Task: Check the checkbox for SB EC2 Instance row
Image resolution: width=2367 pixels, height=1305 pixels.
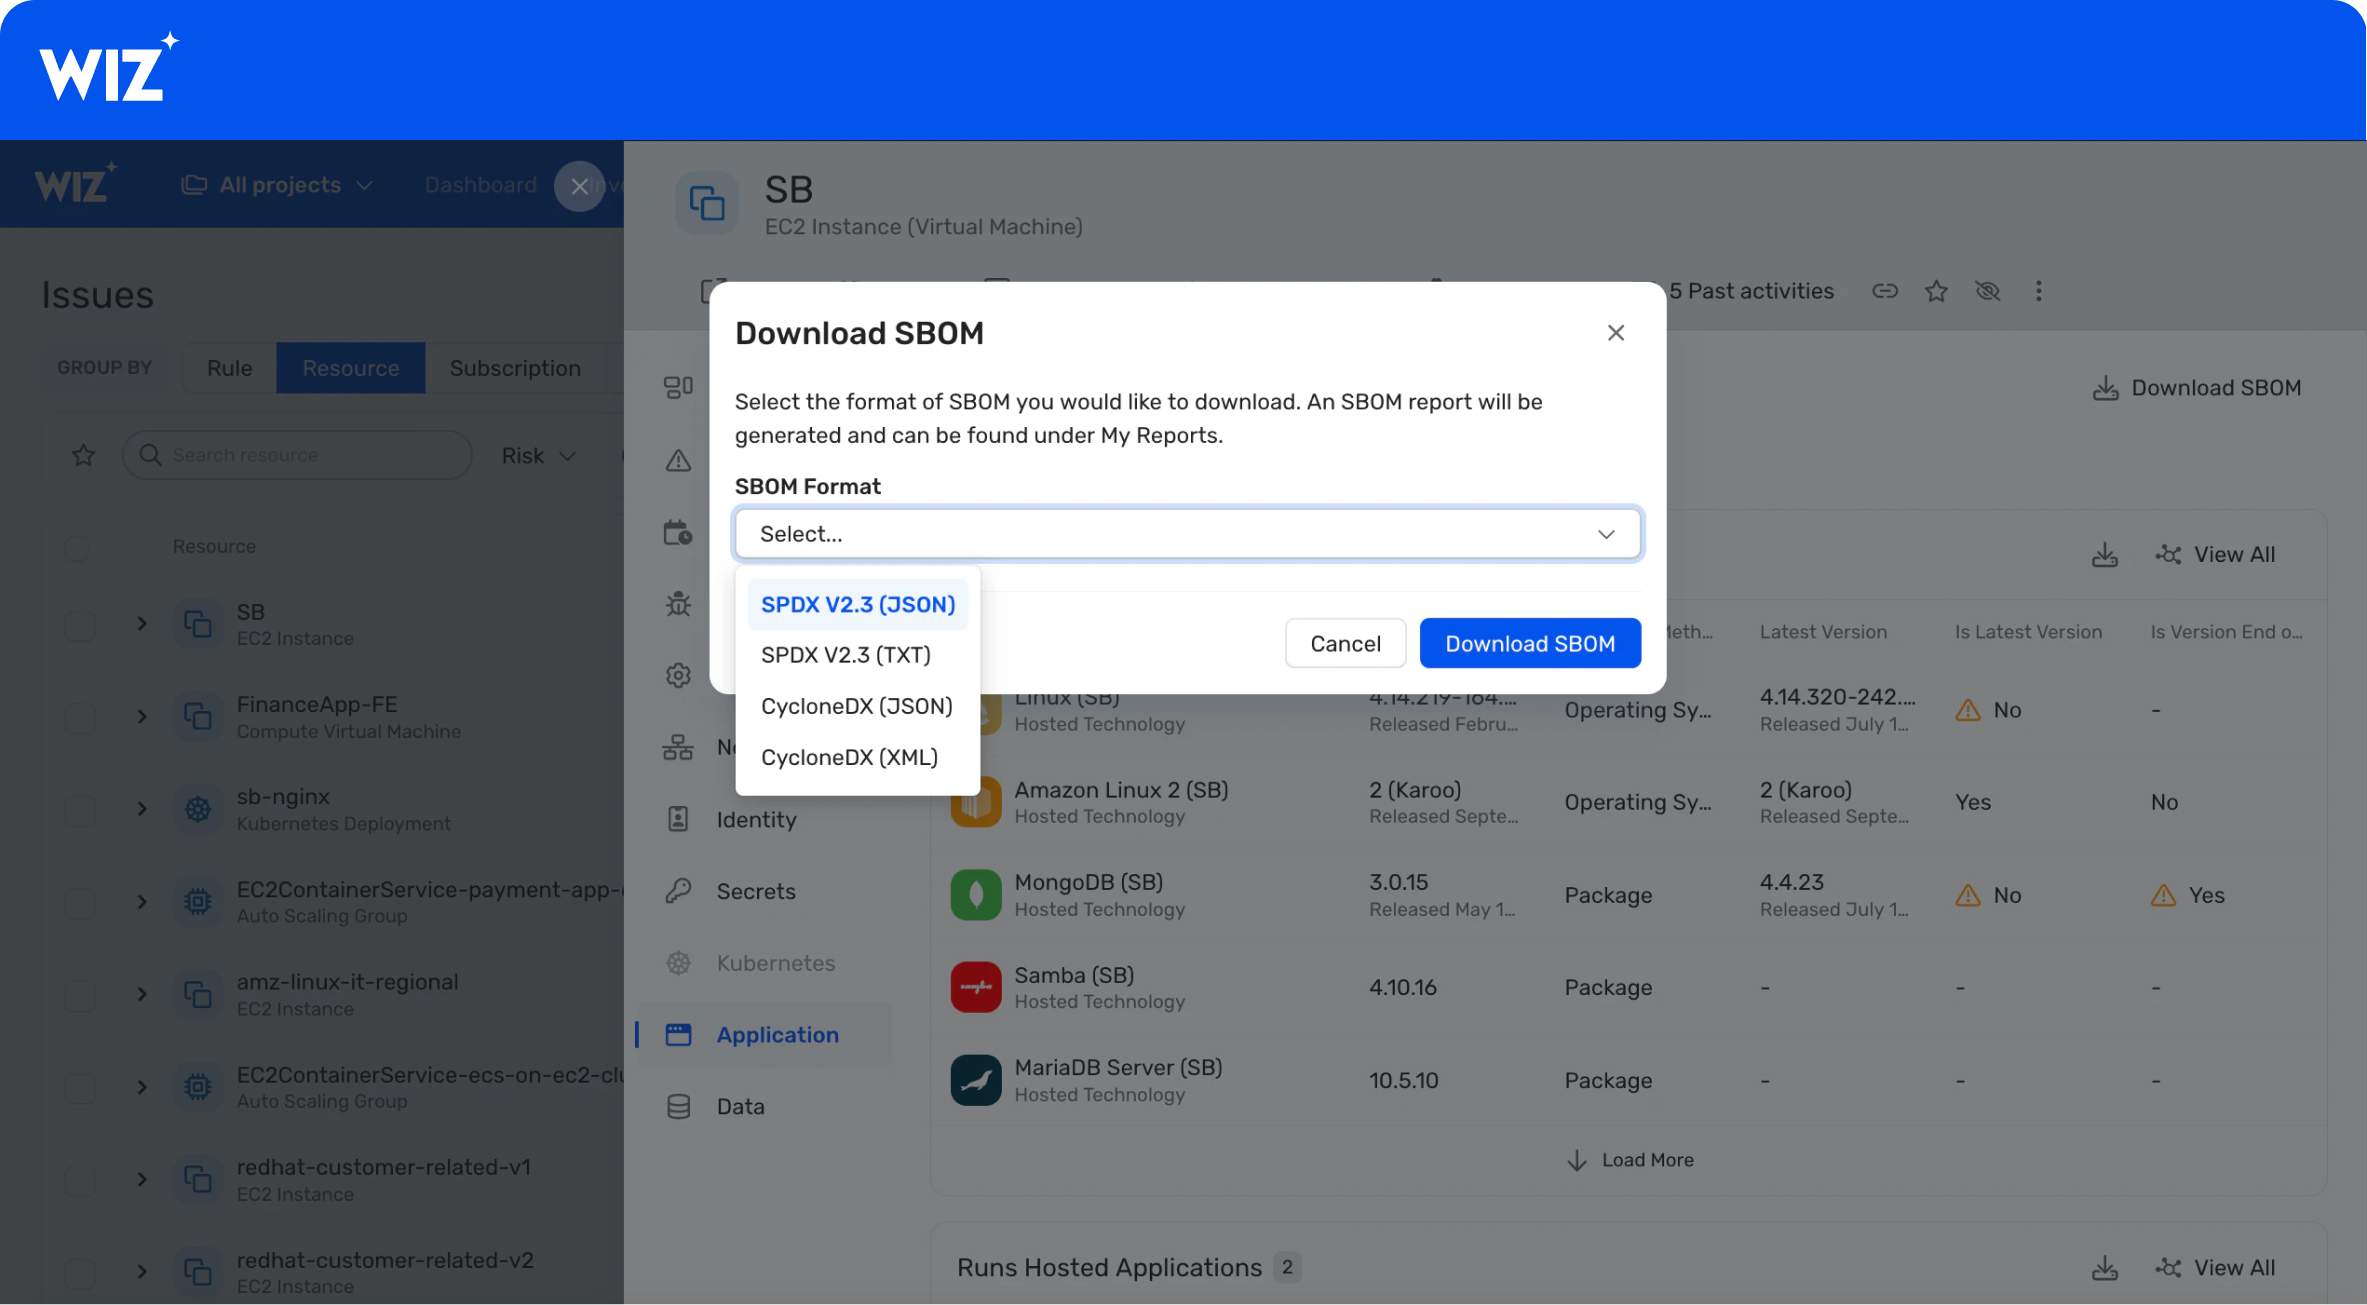Action: click(x=79, y=626)
